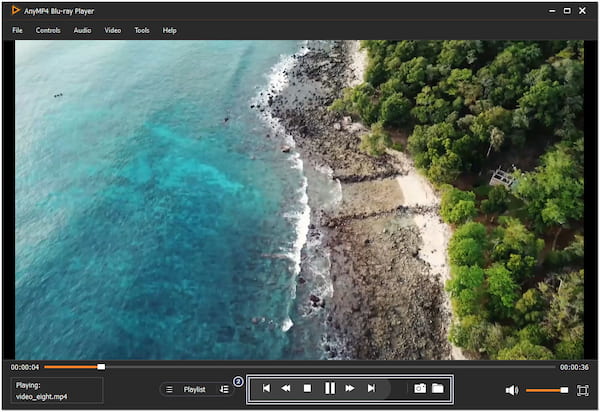This screenshot has height=412, width=600.
Task: Click the playlist sort order icon
Action: coord(224,389)
